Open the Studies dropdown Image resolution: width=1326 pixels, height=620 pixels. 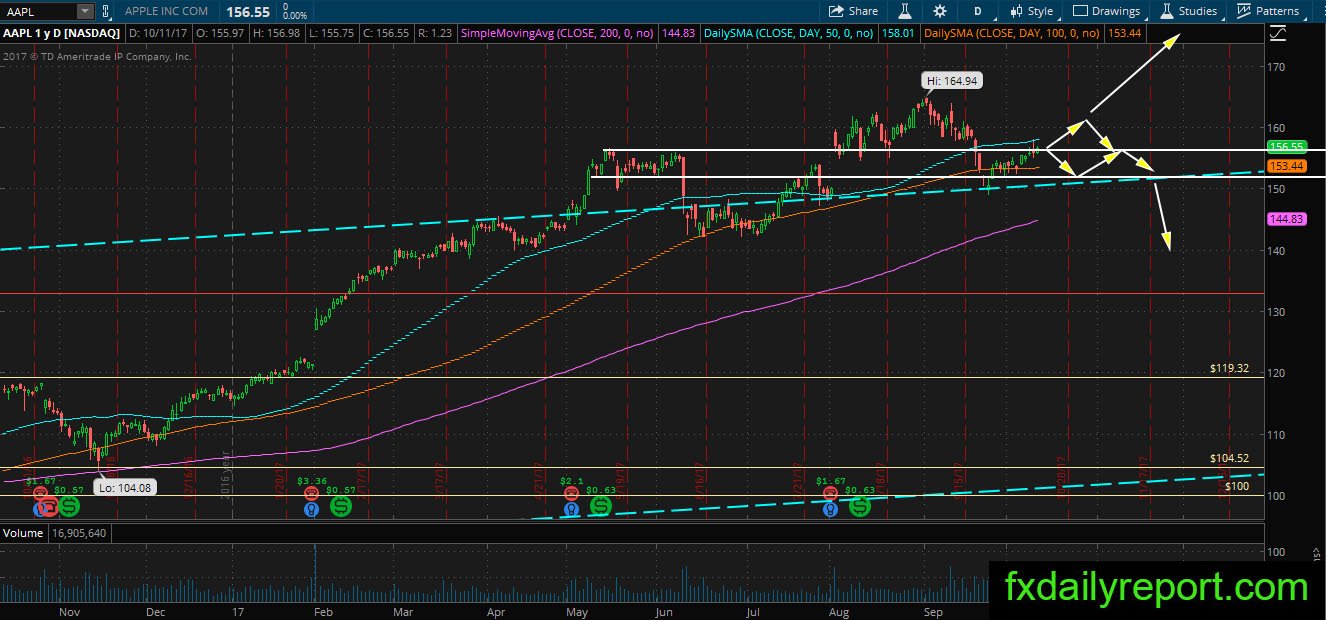[x=1189, y=11]
